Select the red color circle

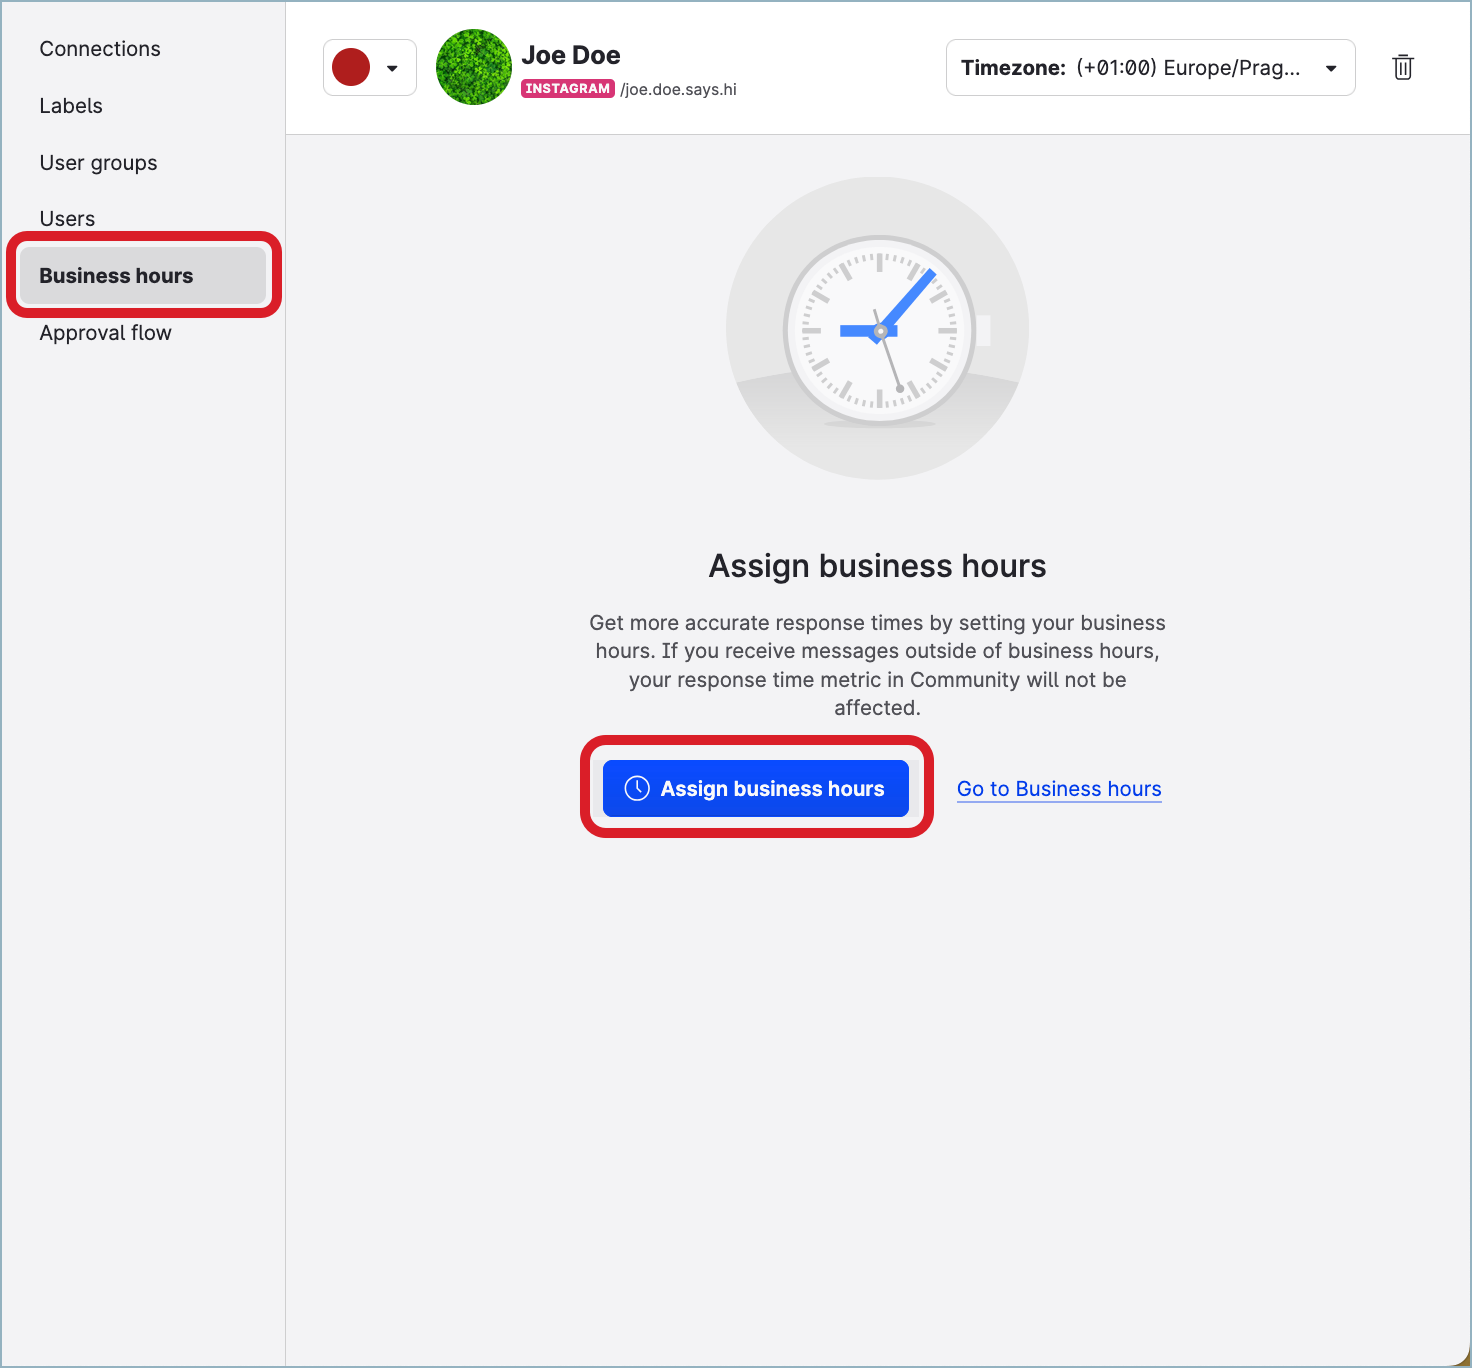[351, 67]
